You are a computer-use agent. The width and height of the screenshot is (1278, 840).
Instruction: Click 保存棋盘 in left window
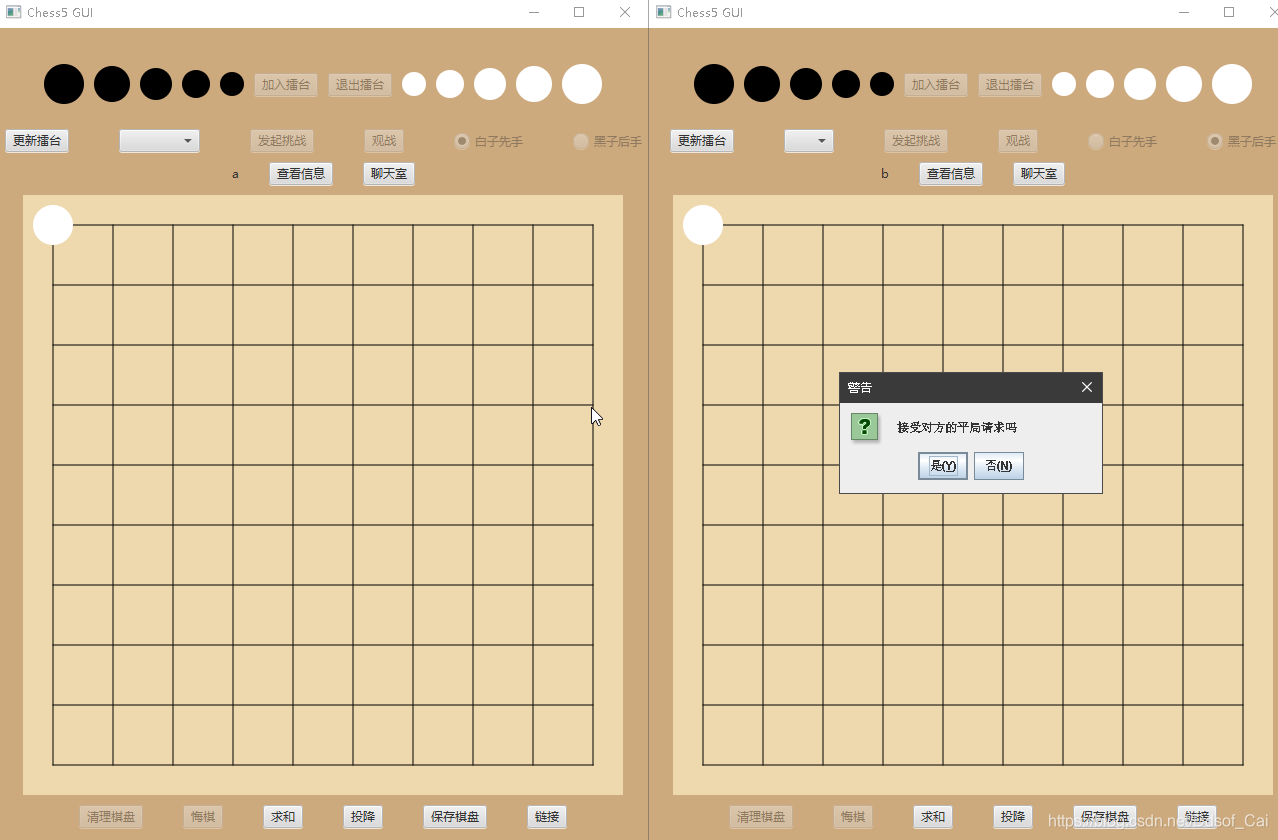[x=455, y=817]
